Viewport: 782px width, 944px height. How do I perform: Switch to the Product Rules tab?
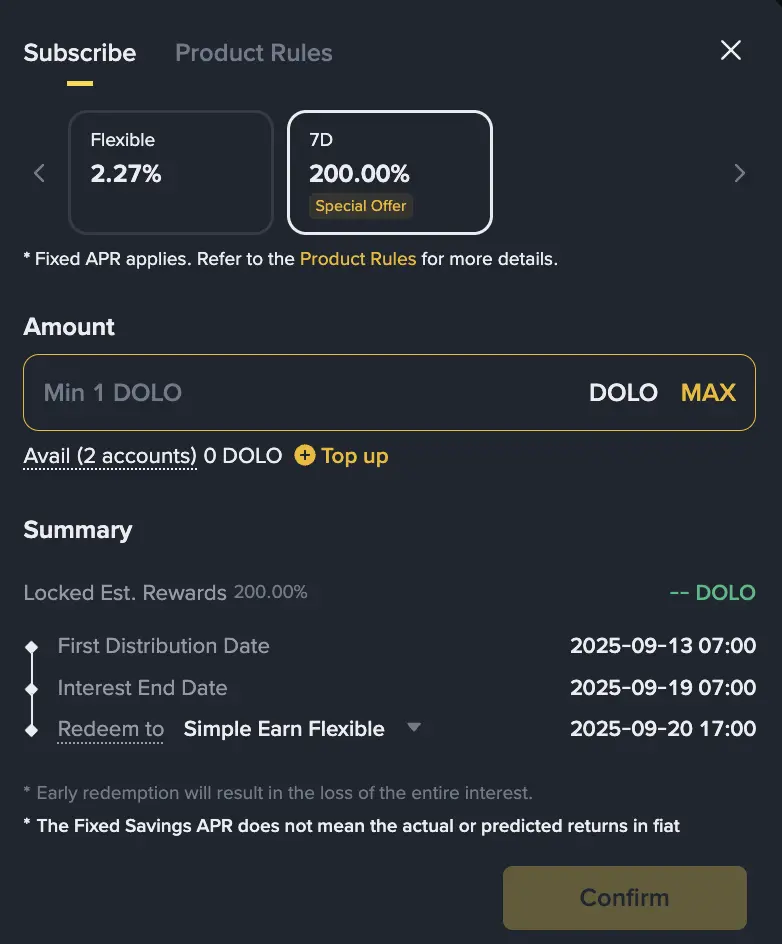(253, 53)
